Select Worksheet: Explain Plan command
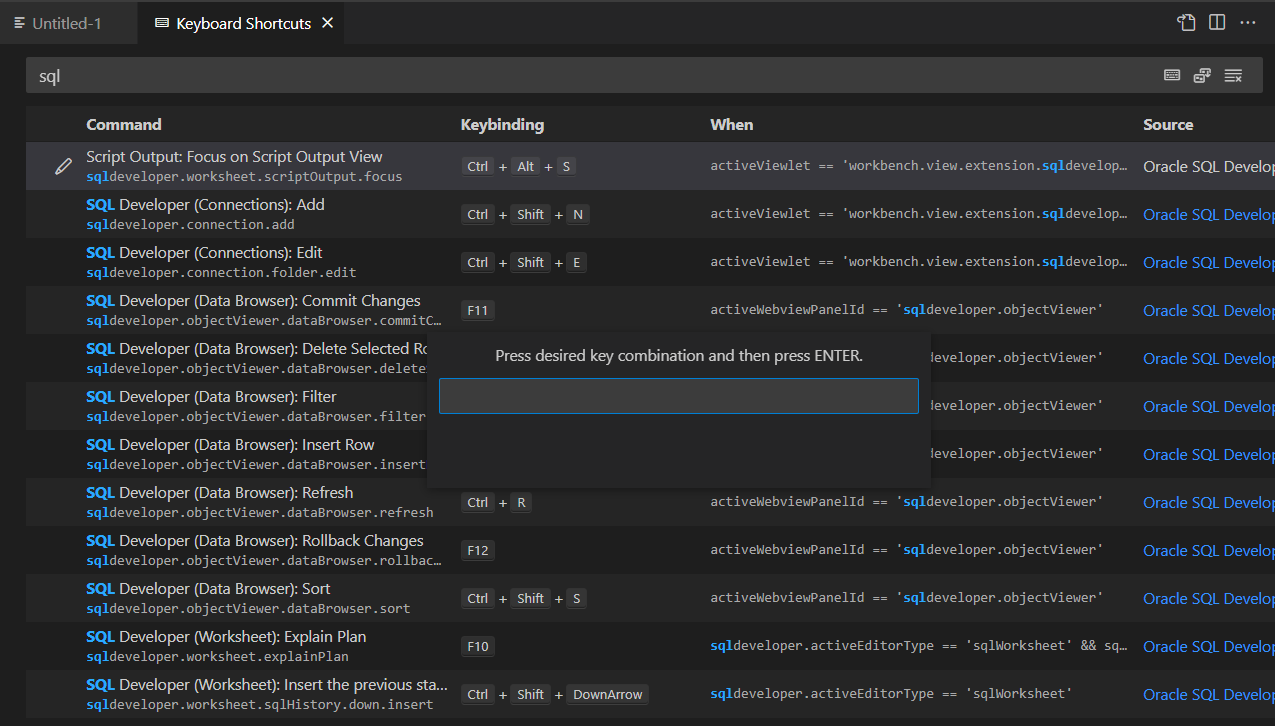The image size is (1275, 726). click(x=226, y=636)
